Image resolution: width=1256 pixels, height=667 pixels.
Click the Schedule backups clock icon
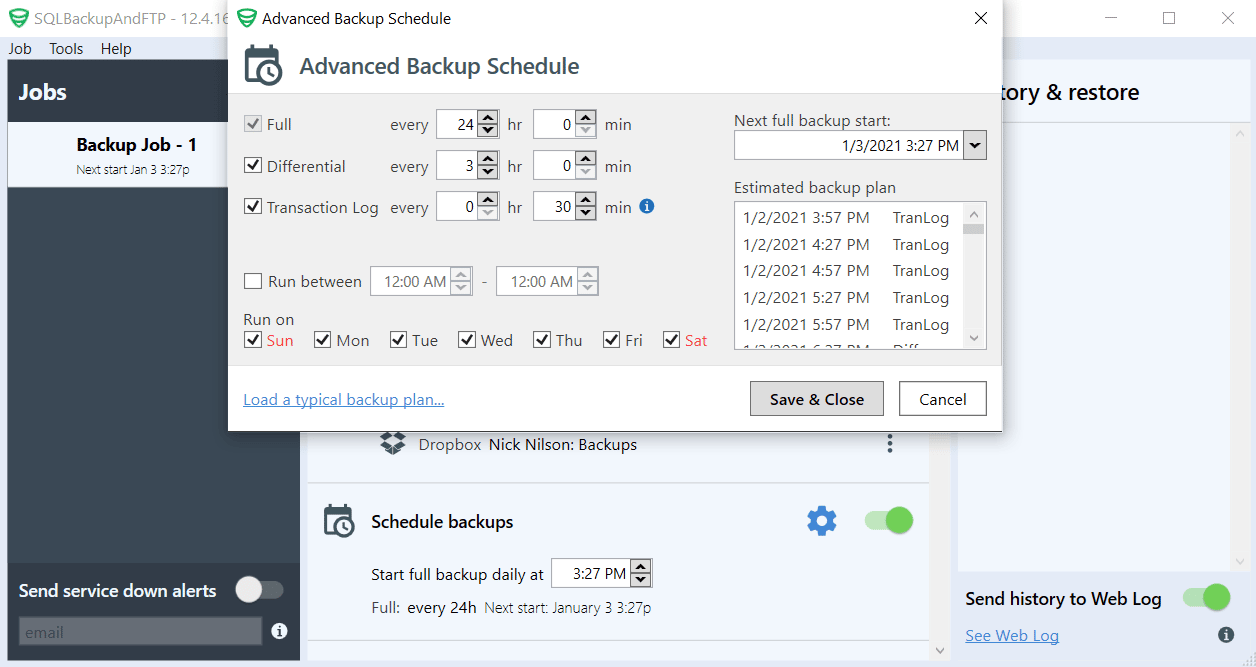[339, 521]
